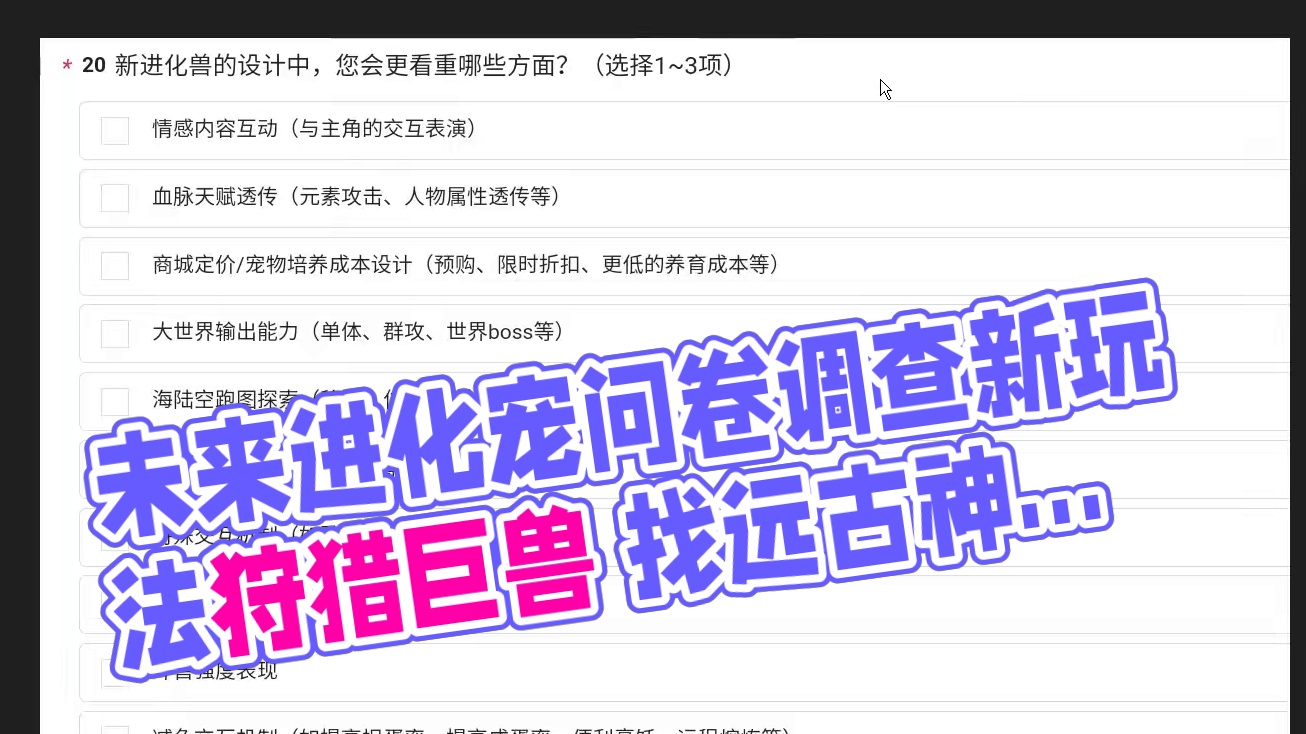Check the 血脉天赋透传 checkbox
Image resolution: width=1306 pixels, height=734 pixels.
click(115, 198)
